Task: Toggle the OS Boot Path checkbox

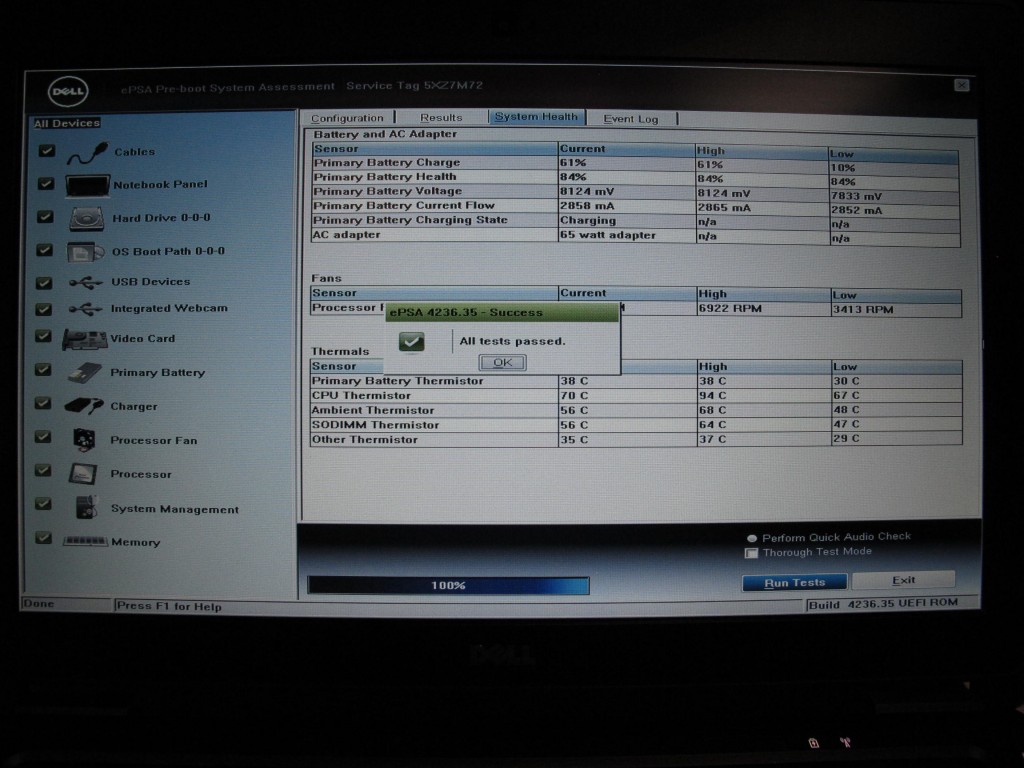Action: (44, 250)
